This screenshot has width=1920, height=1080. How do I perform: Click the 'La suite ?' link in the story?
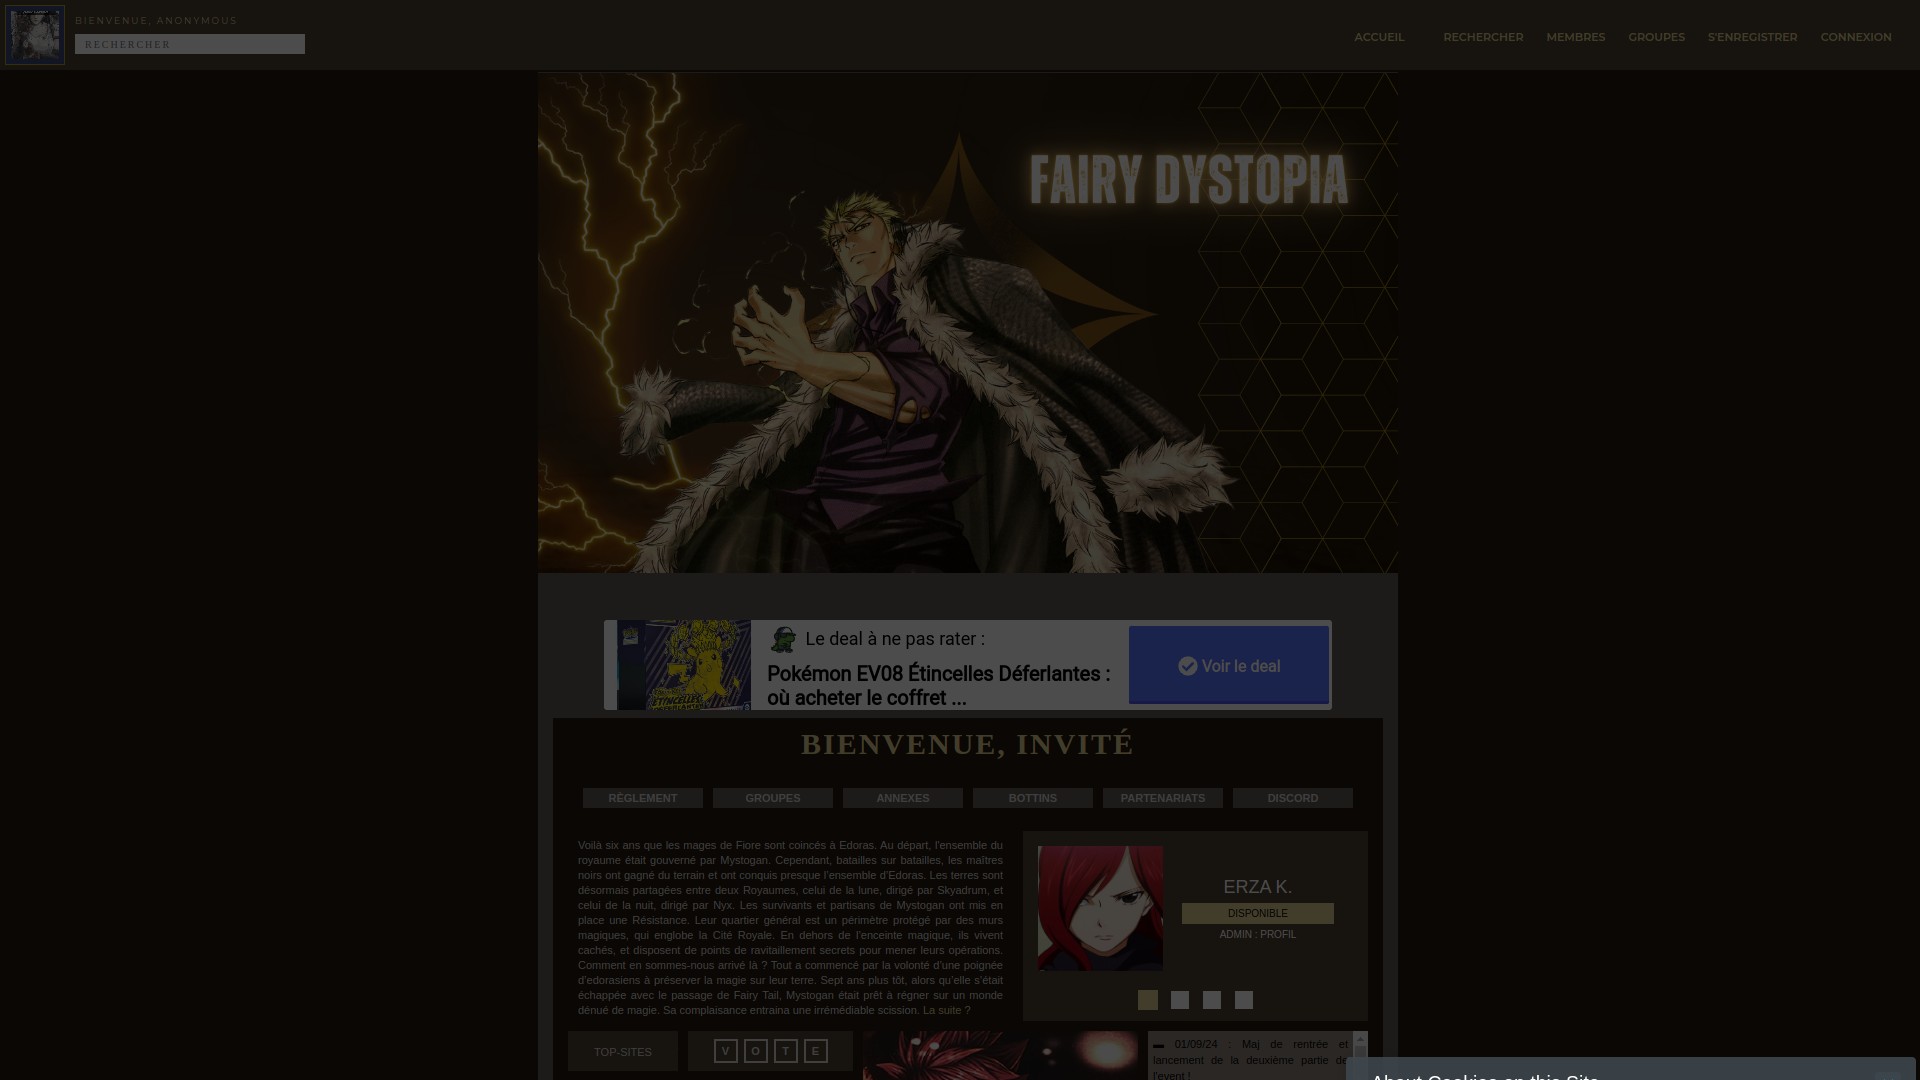point(946,1010)
